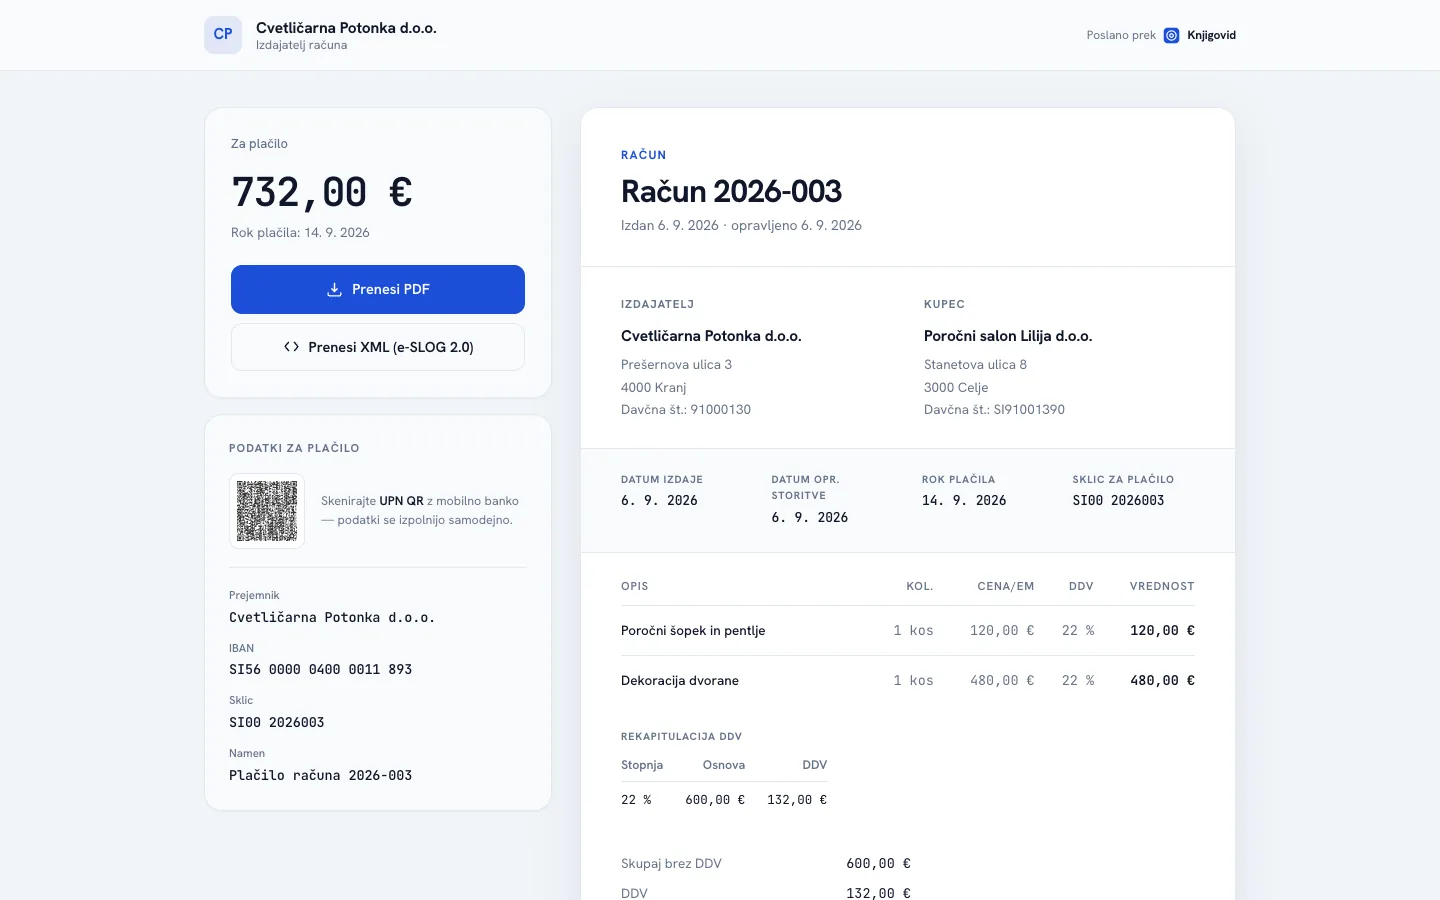Viewport: 1440px width, 900px height.
Task: Click the date under Datum opr. storitve
Action: coord(810,518)
